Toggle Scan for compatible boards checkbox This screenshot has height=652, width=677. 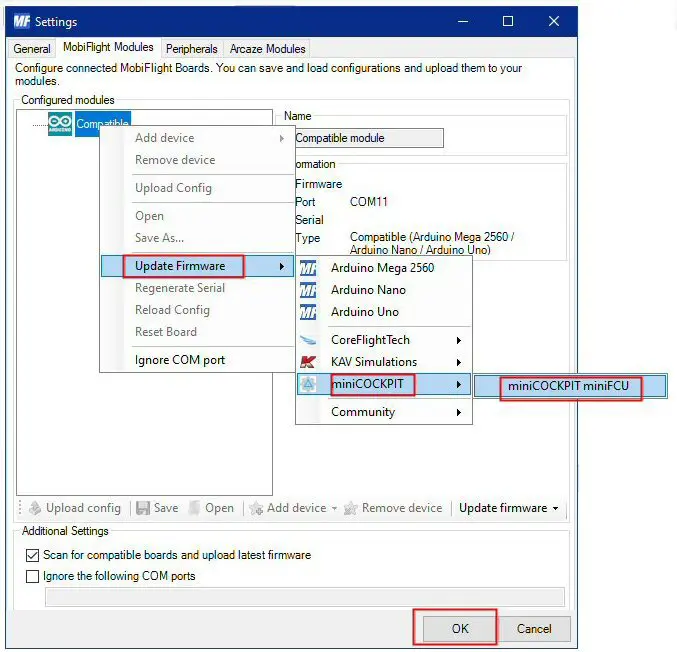(x=32, y=555)
